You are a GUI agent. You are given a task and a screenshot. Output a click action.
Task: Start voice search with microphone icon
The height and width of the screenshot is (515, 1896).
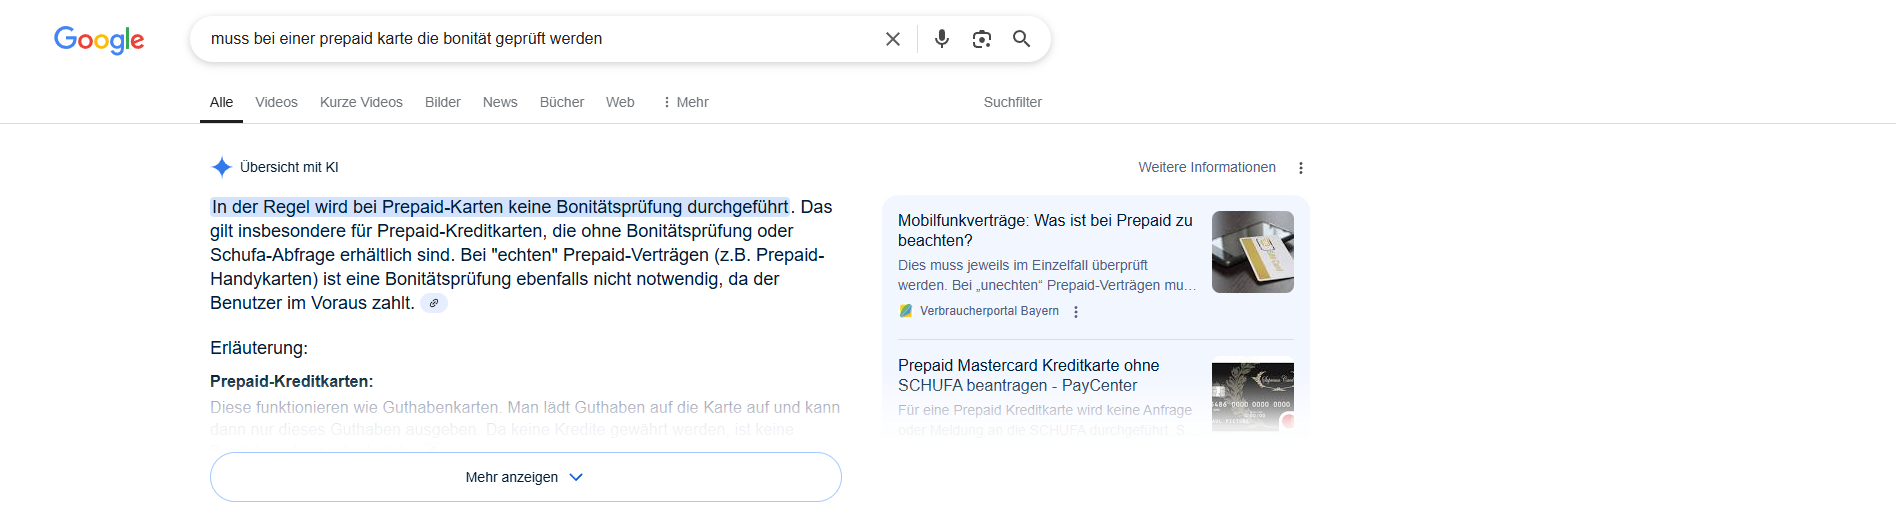[941, 39]
